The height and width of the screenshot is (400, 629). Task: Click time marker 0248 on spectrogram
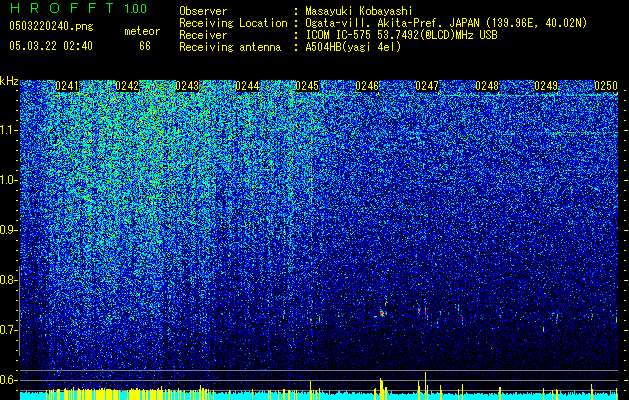click(x=487, y=86)
